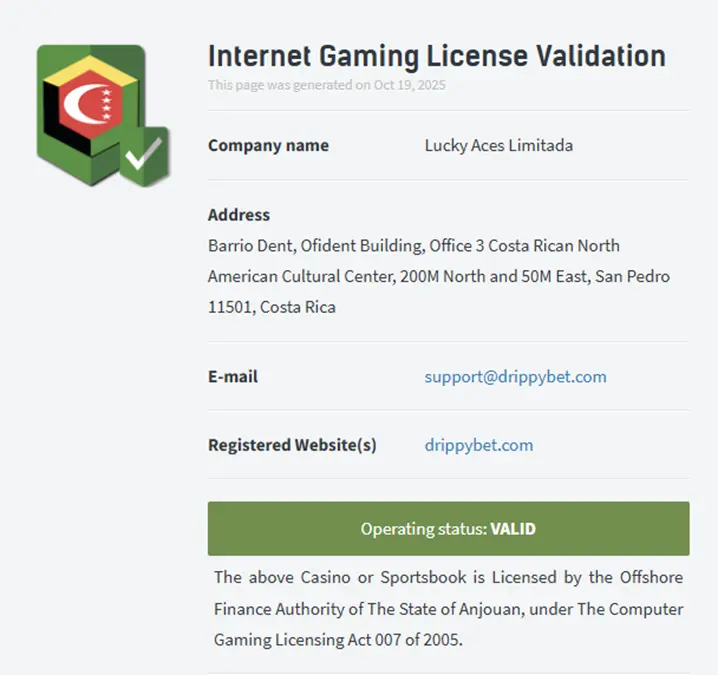Click the E-mail field label
Screen dimensions: 718x675
233,377
